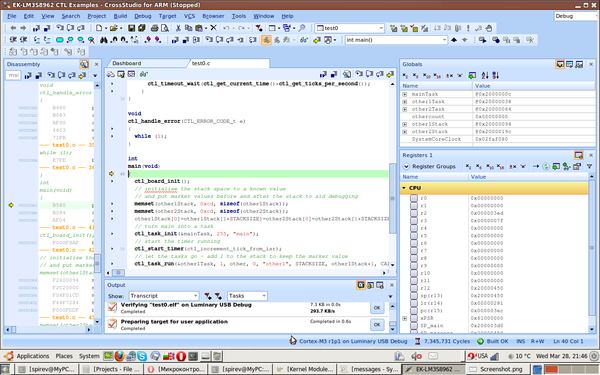Toggle the r0 register checkbox
The image size is (600, 375).
point(414,198)
